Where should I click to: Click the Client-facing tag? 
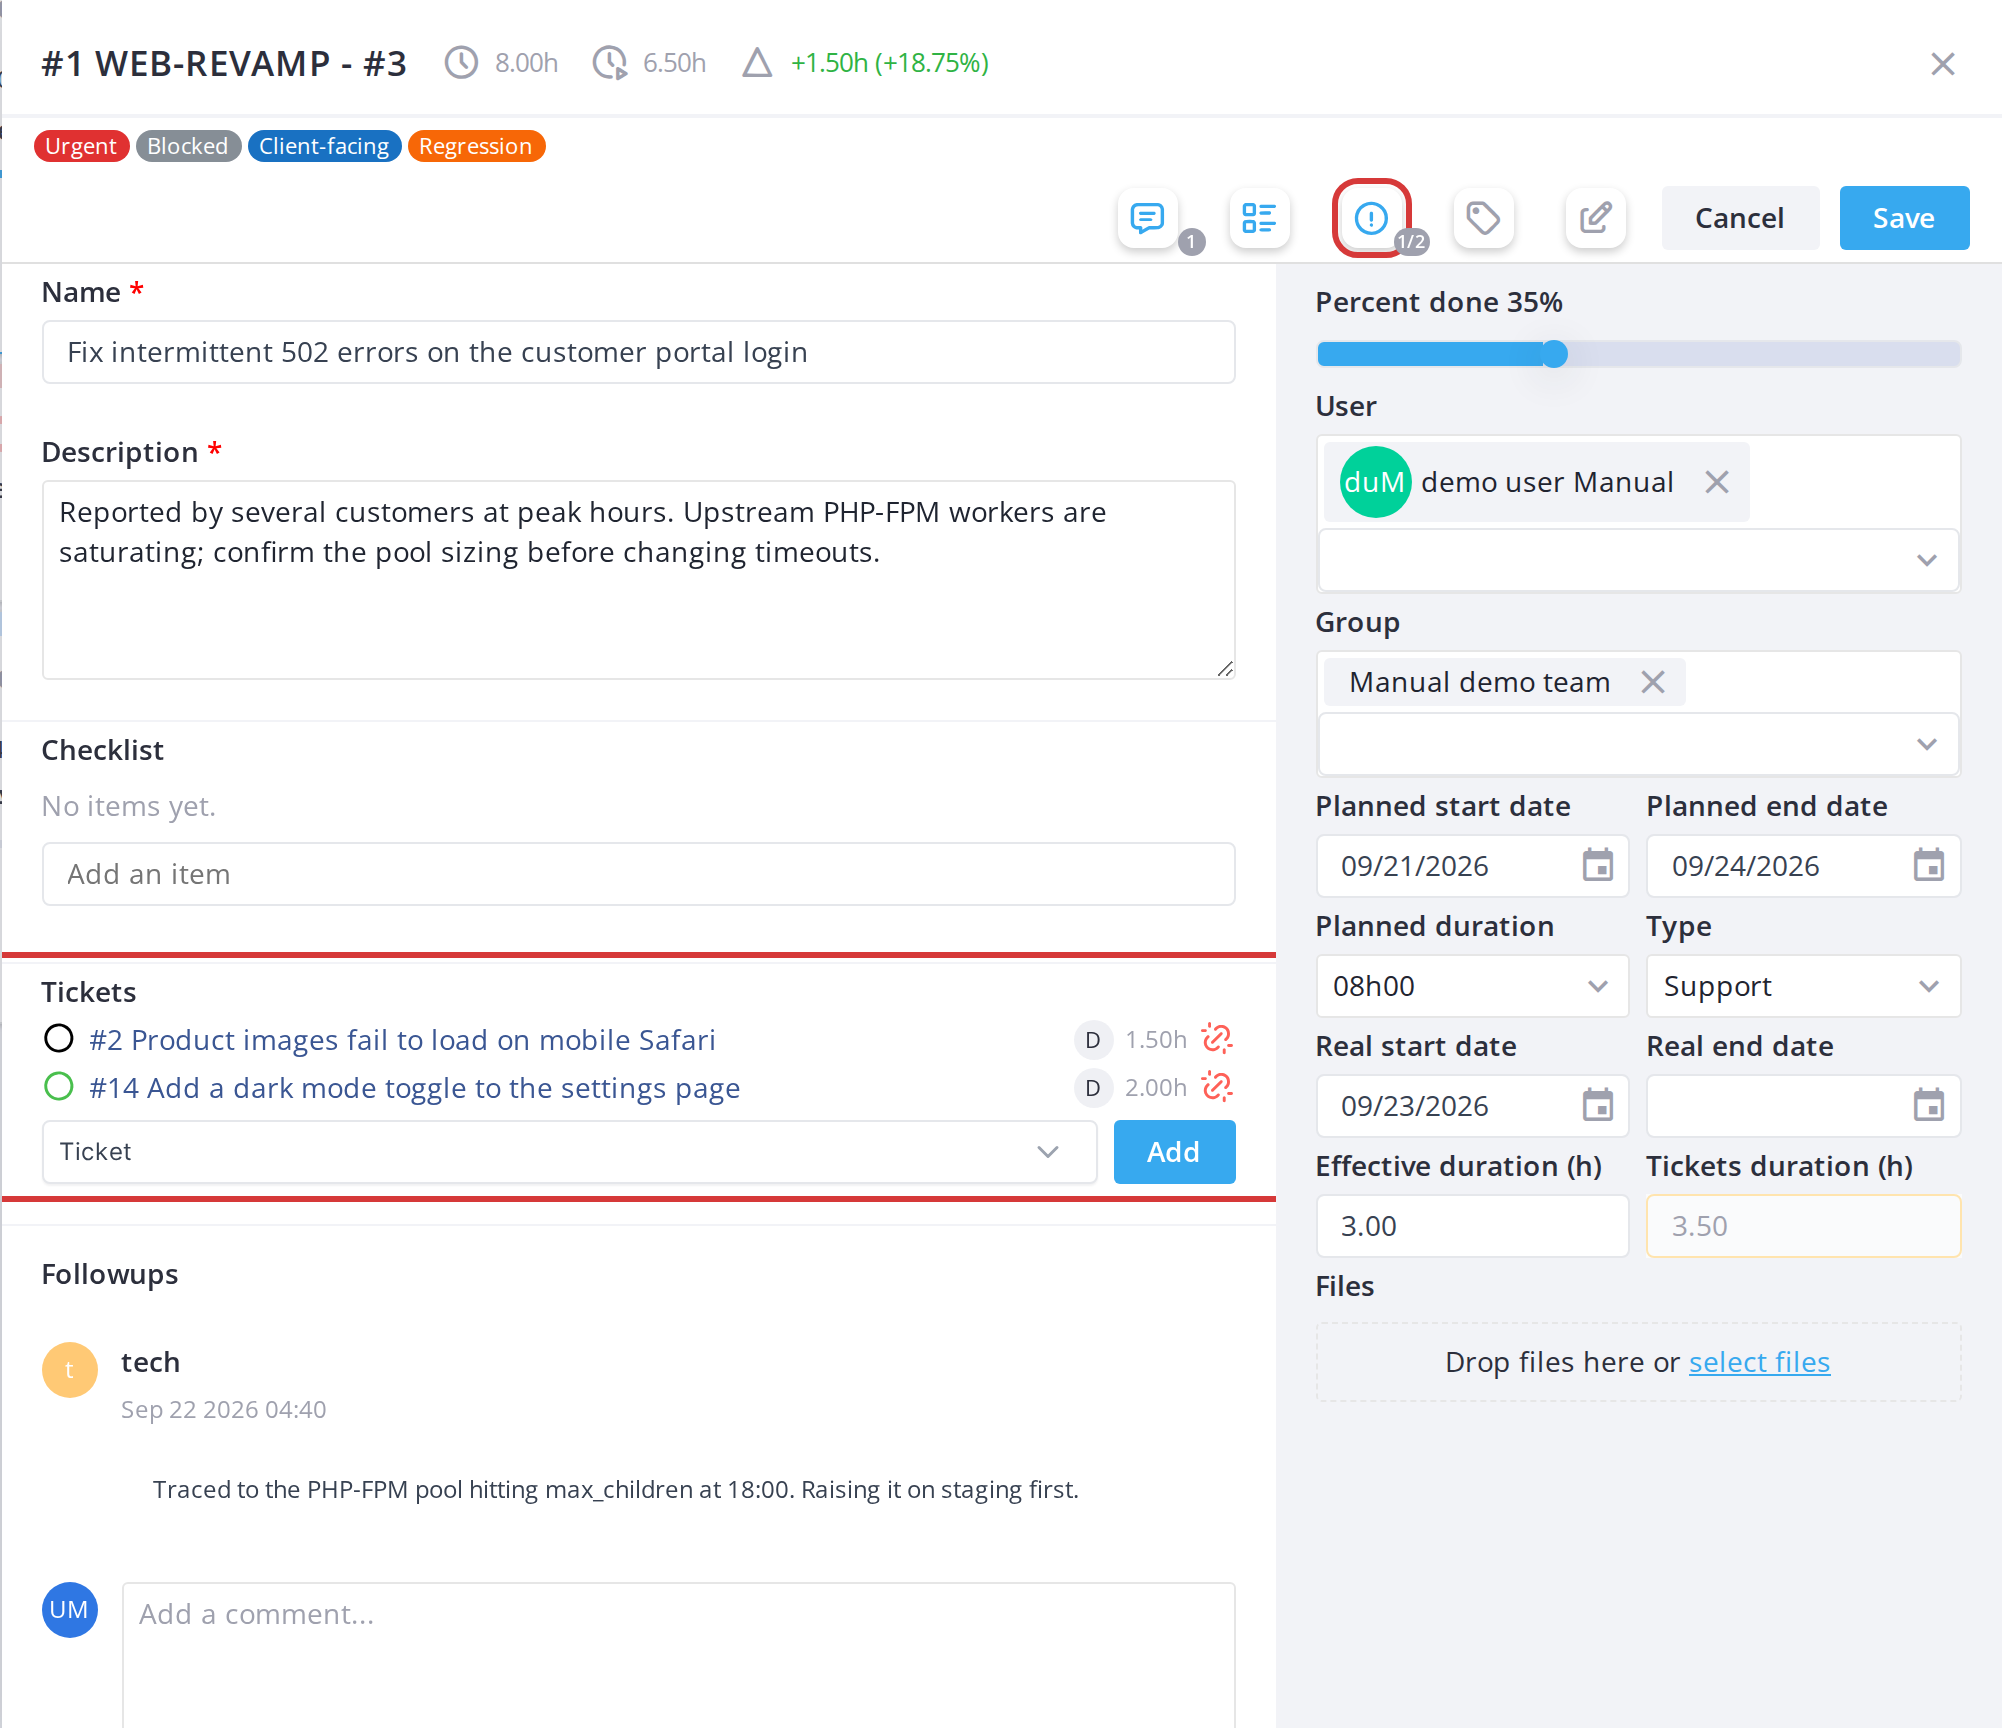(324, 146)
